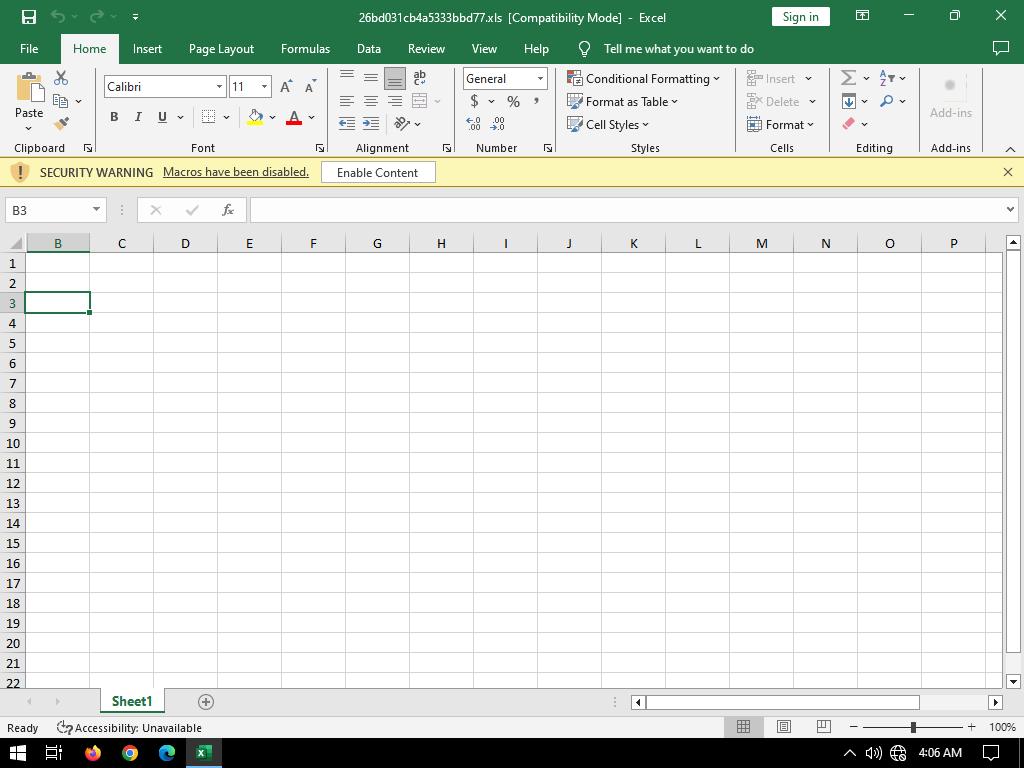Click the Enable Content button
This screenshot has width=1024, height=768.
pyautogui.click(x=377, y=172)
